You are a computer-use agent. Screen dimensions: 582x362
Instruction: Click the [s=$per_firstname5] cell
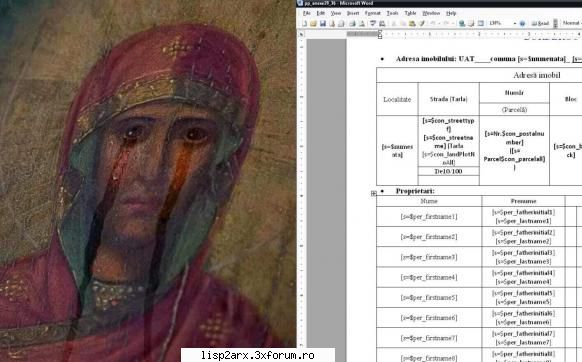(429, 297)
